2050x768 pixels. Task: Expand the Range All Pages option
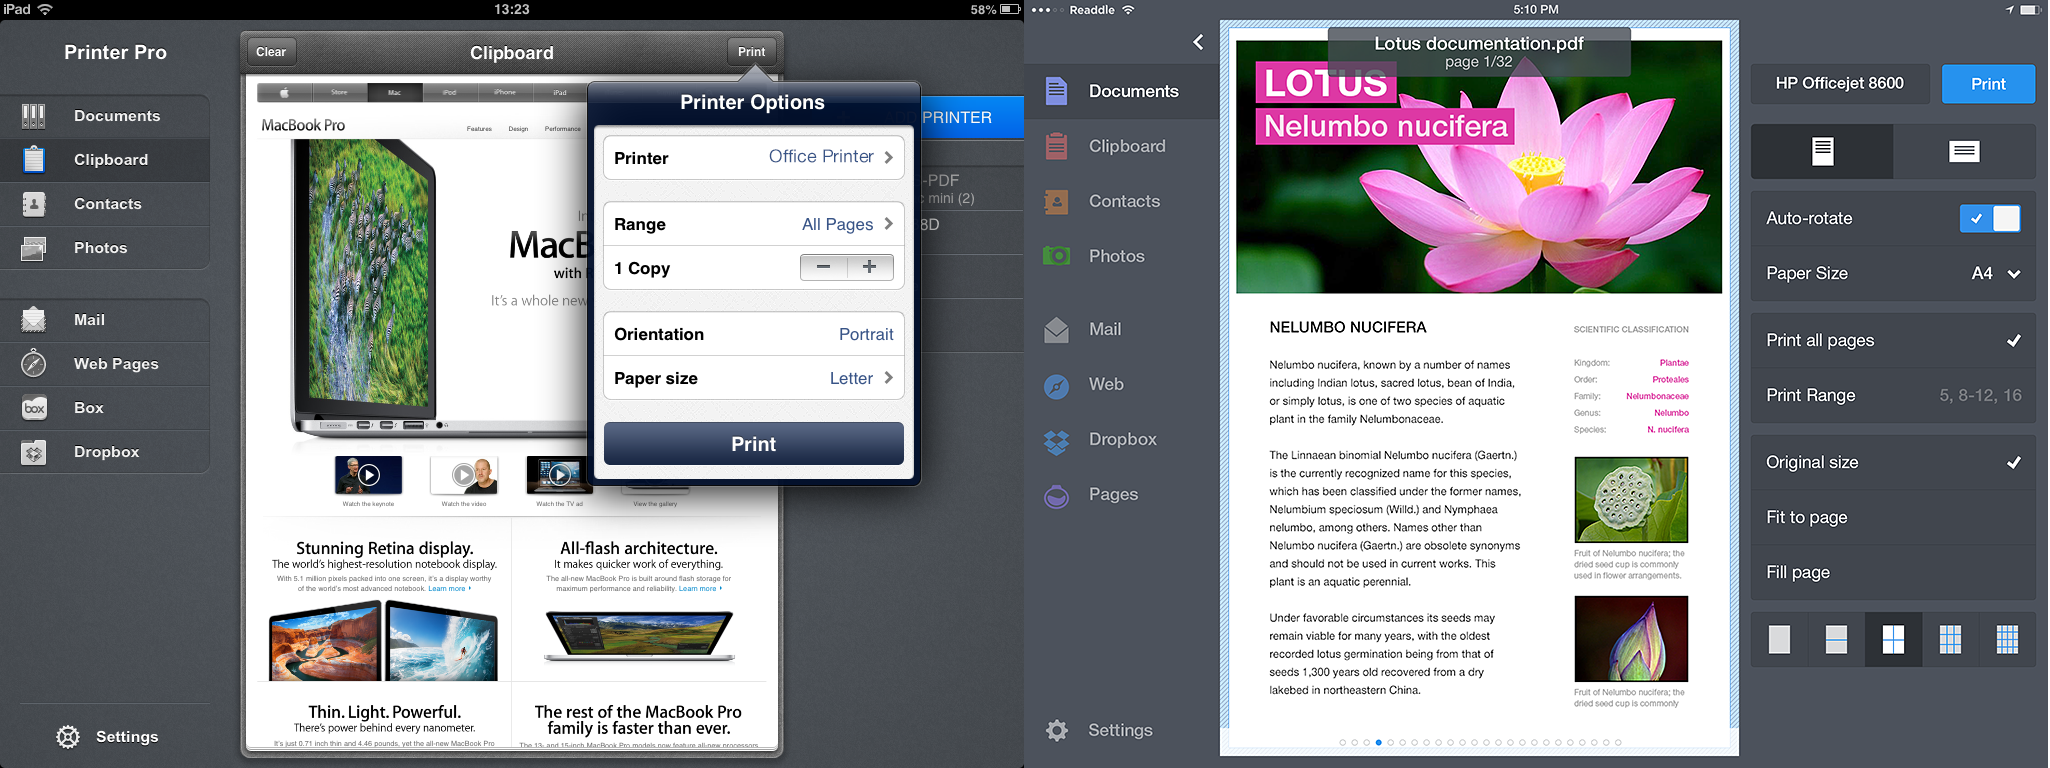tap(753, 224)
